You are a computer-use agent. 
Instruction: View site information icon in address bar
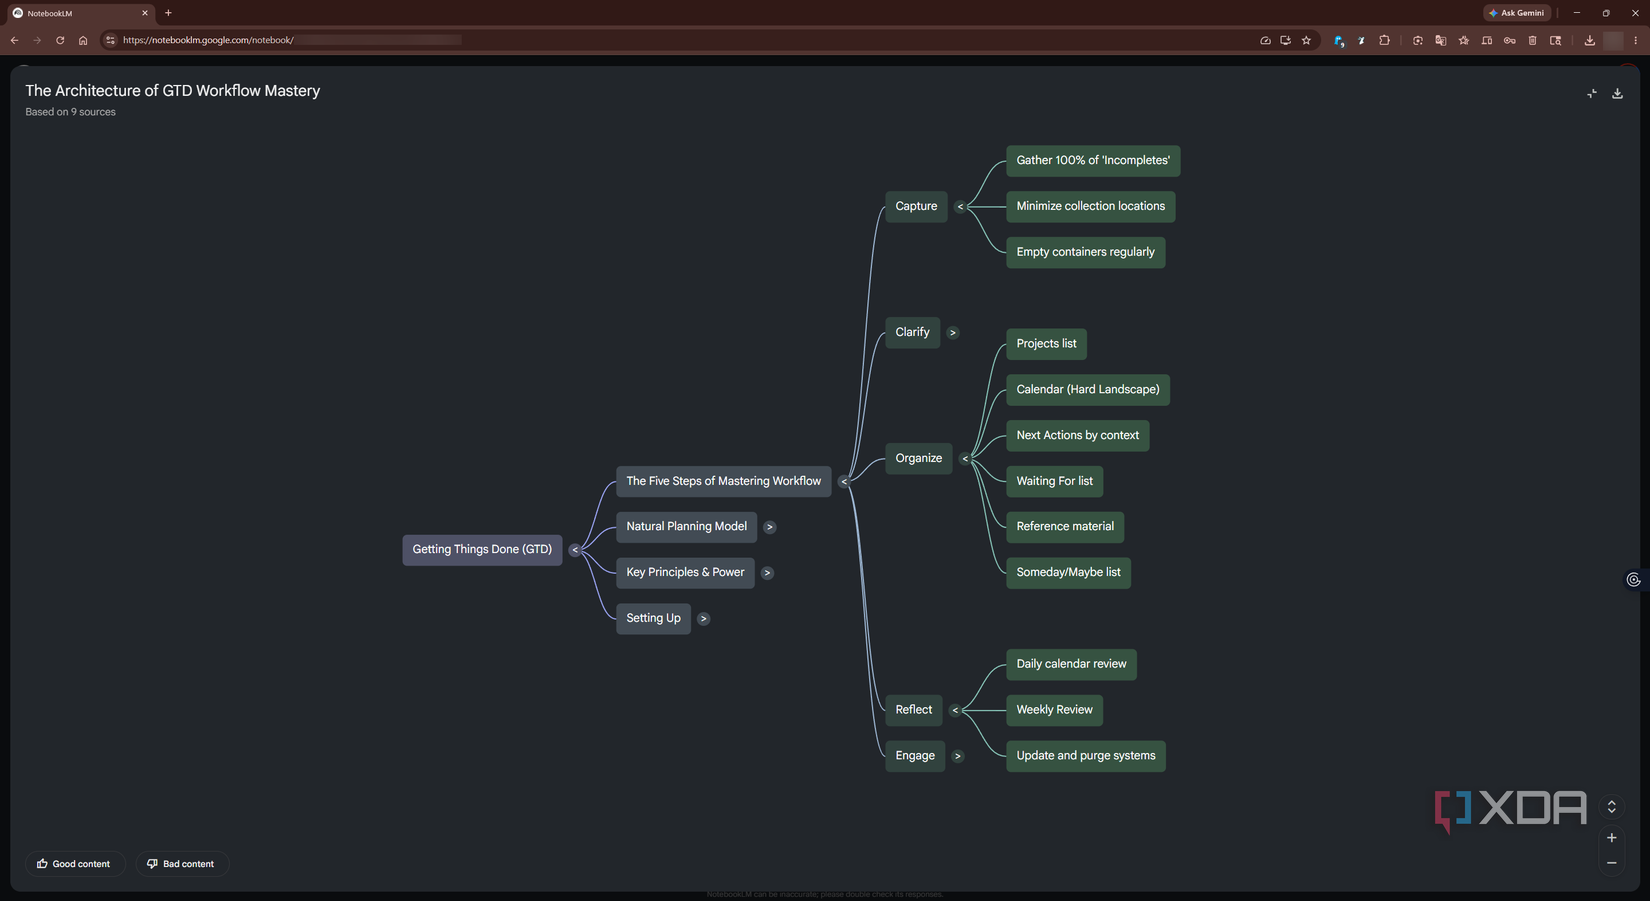point(110,40)
